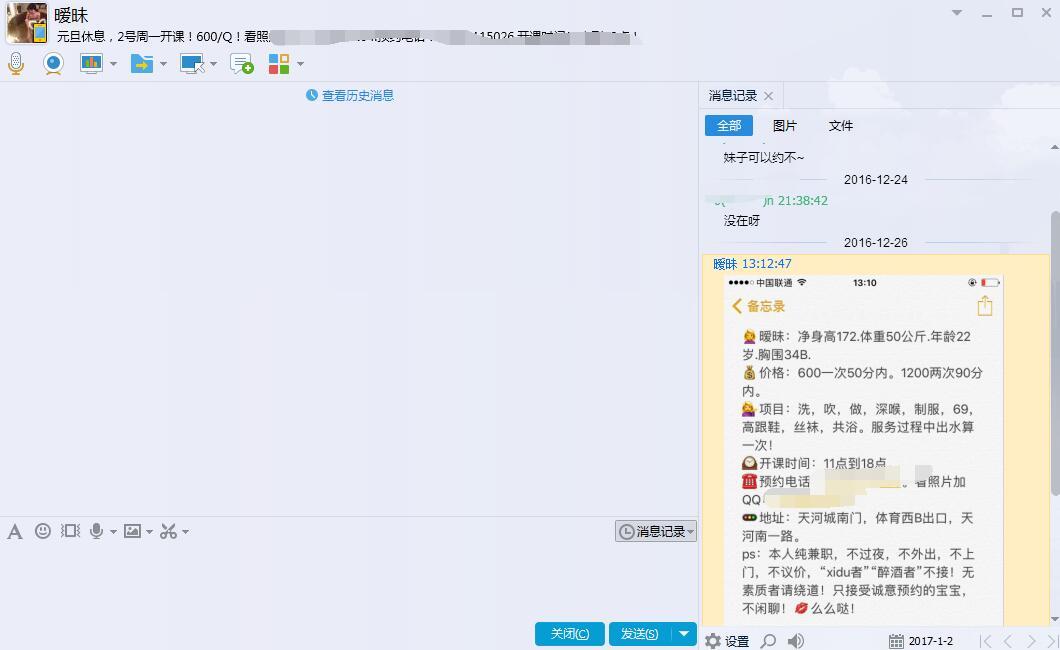Open the memo screenshot image in history

coord(863,449)
